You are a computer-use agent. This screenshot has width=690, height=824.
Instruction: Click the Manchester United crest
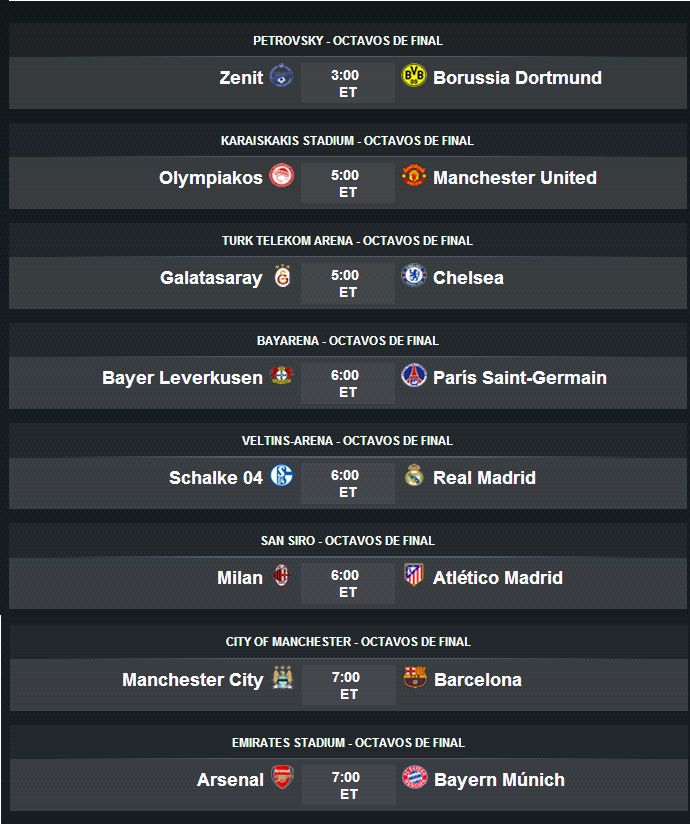click(x=414, y=176)
